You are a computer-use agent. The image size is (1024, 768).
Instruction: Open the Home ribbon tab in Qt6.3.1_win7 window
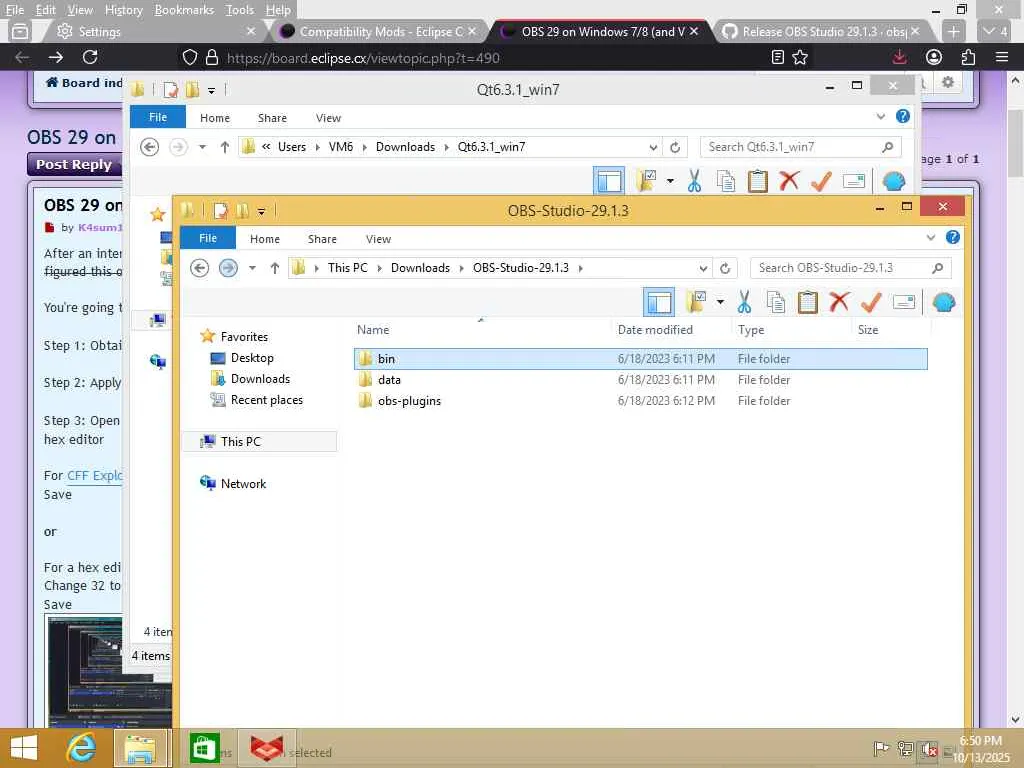tap(215, 118)
